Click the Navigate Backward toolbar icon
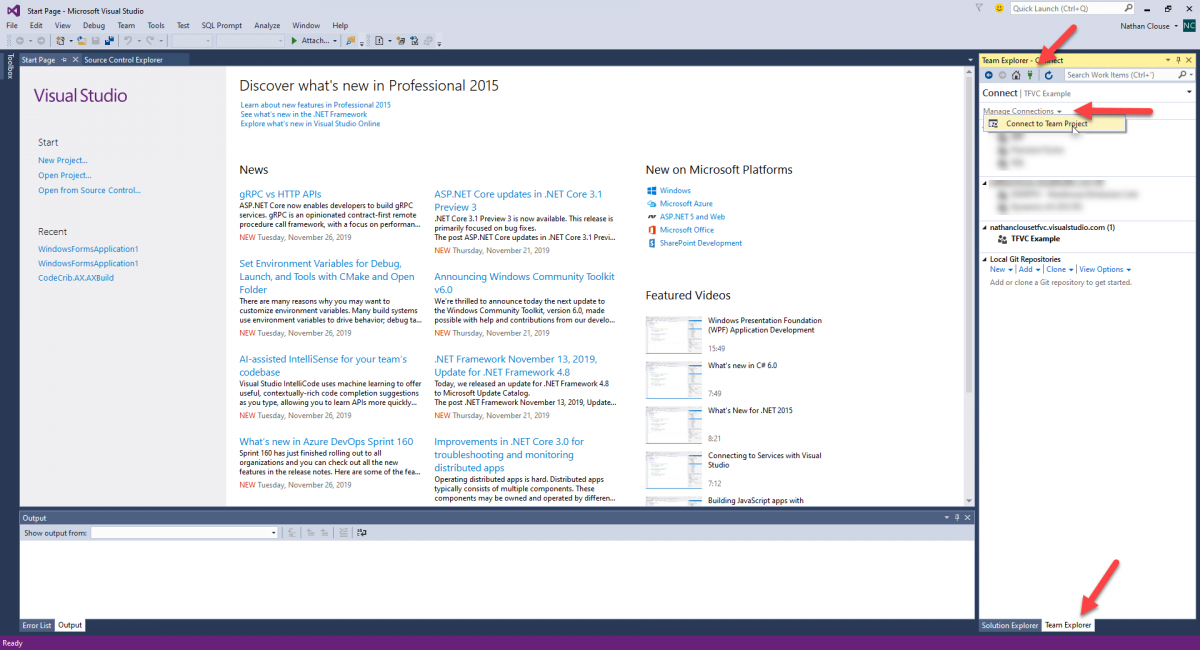 click(x=20, y=41)
